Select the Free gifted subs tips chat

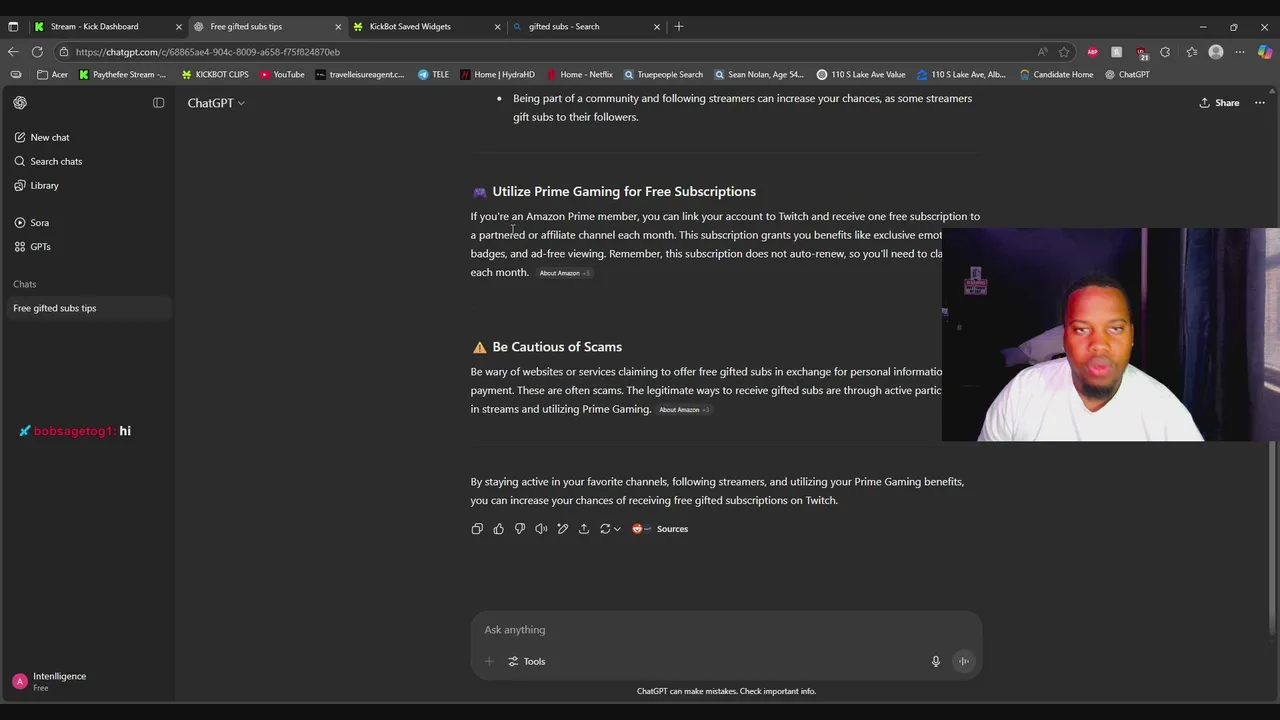coord(87,308)
